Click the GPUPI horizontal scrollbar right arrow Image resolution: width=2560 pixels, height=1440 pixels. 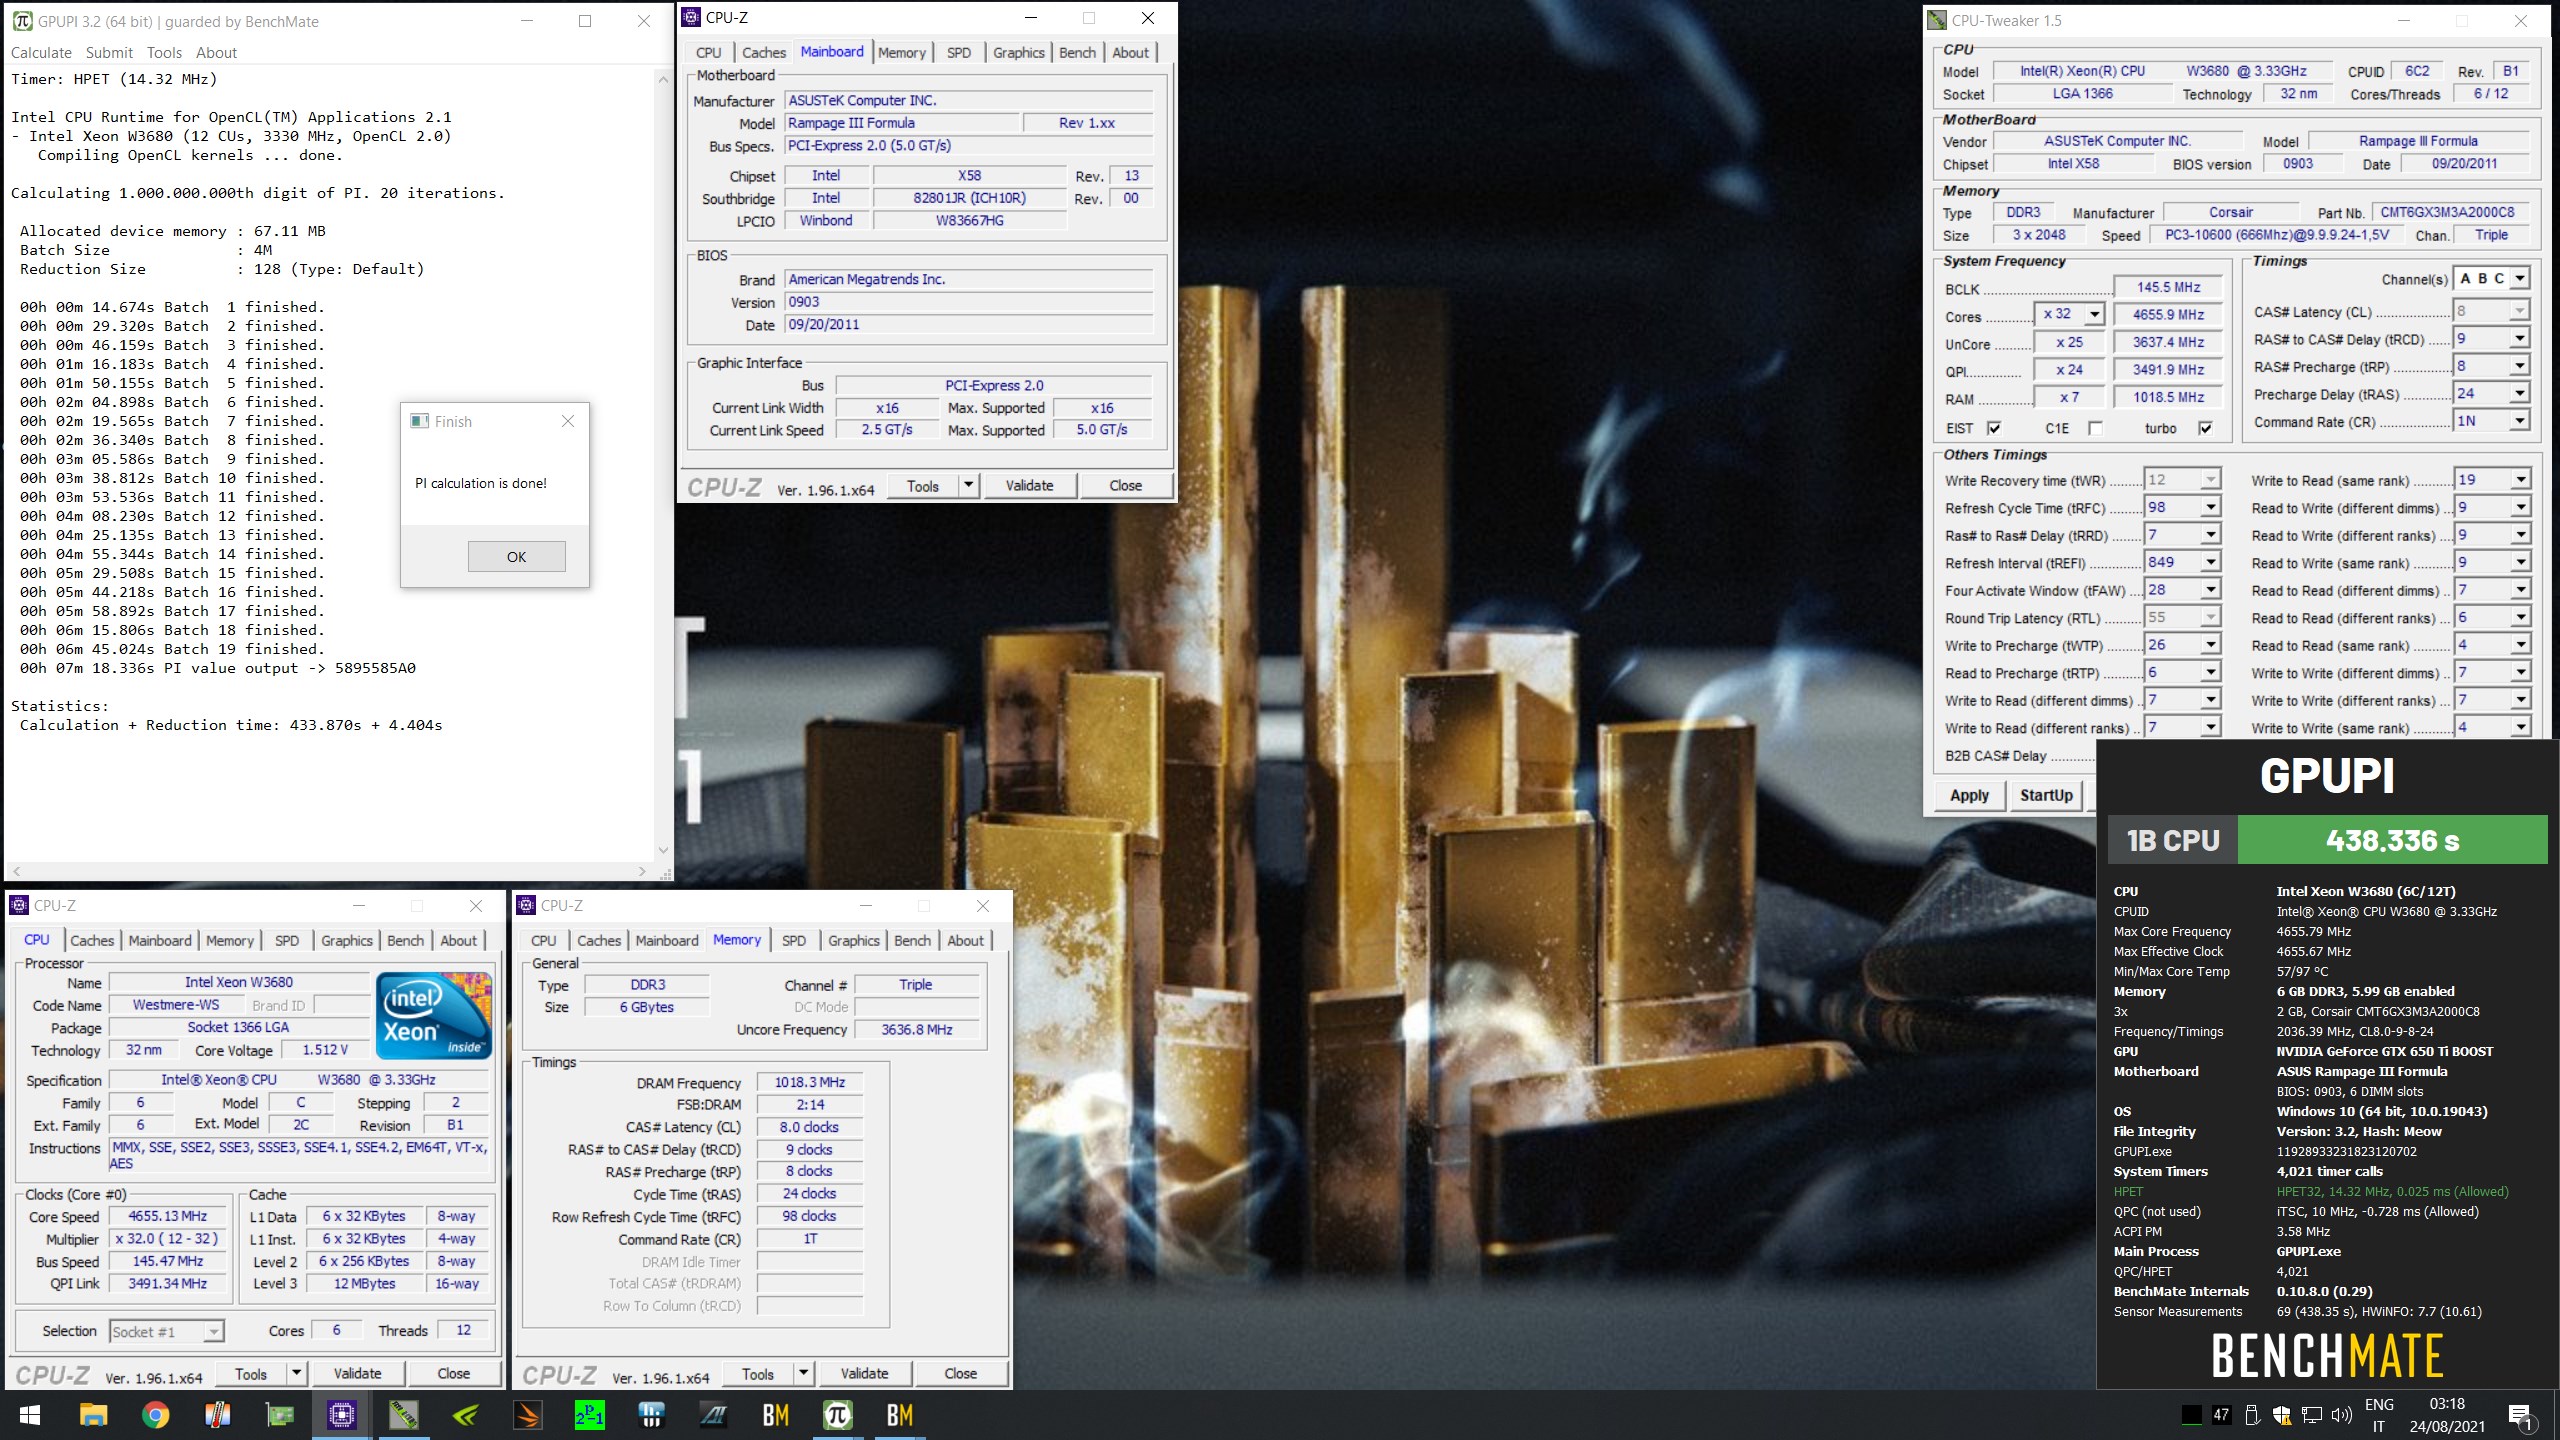(642, 871)
